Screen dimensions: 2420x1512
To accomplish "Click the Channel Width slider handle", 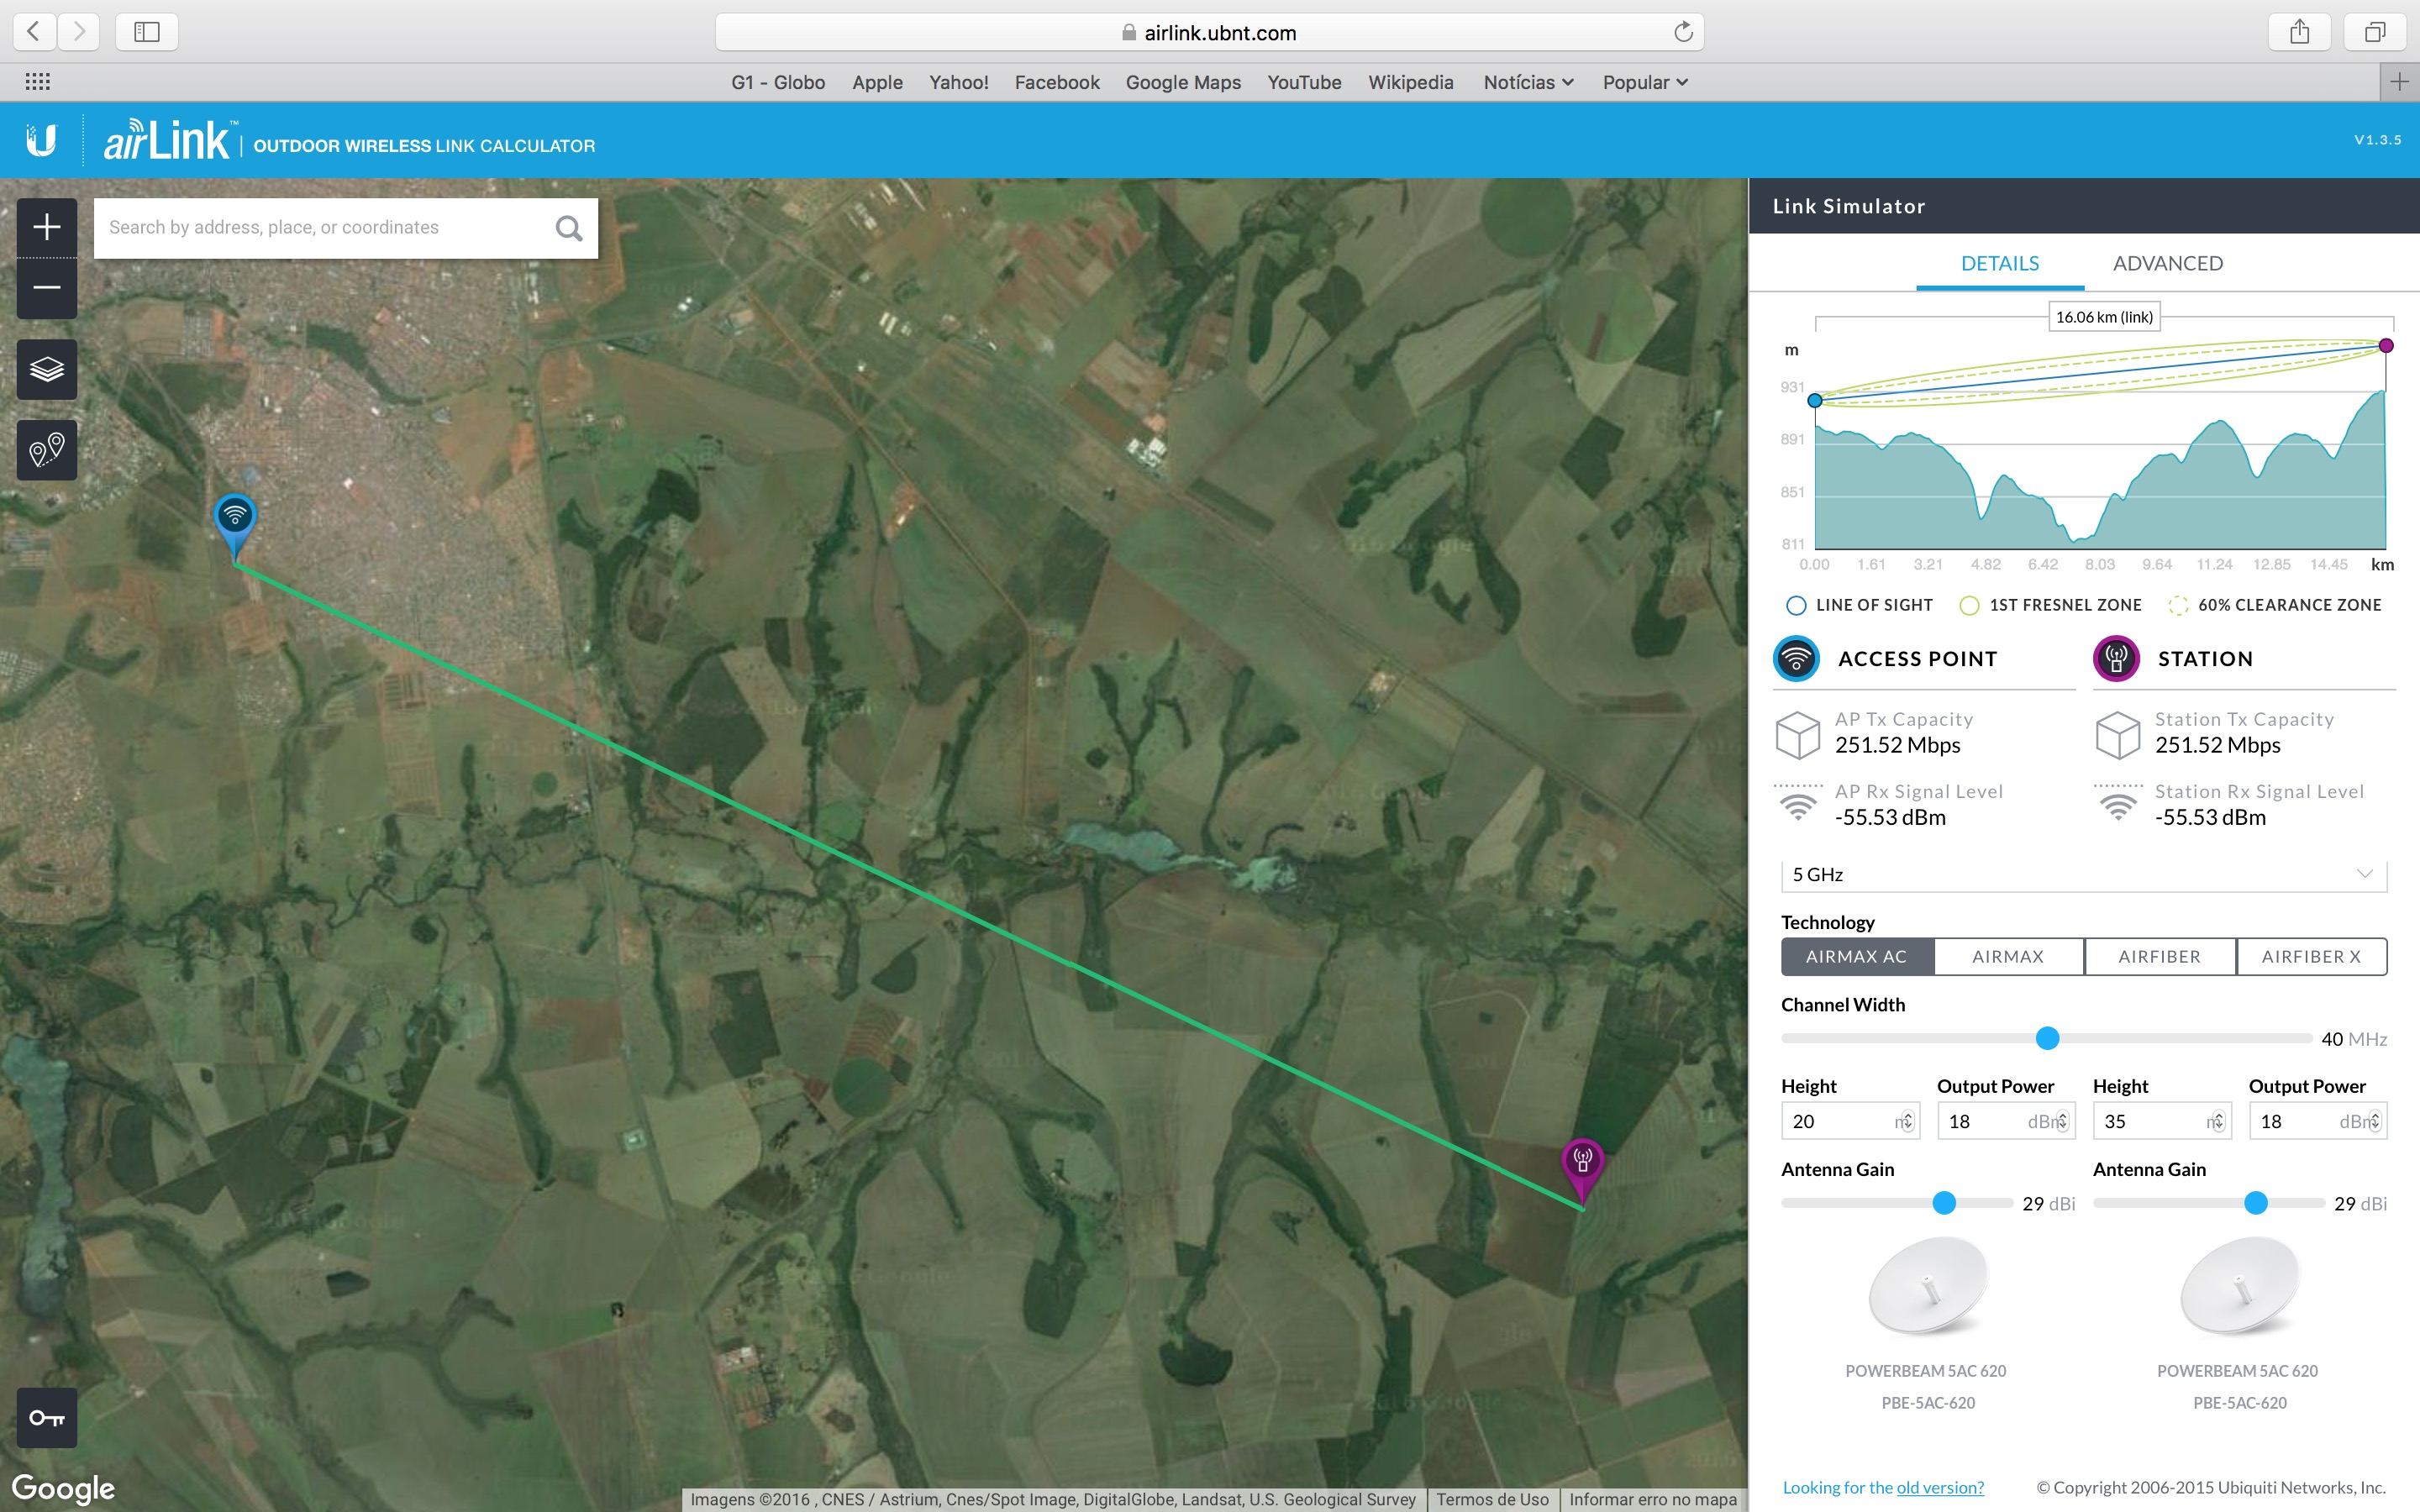I will click(2047, 1038).
